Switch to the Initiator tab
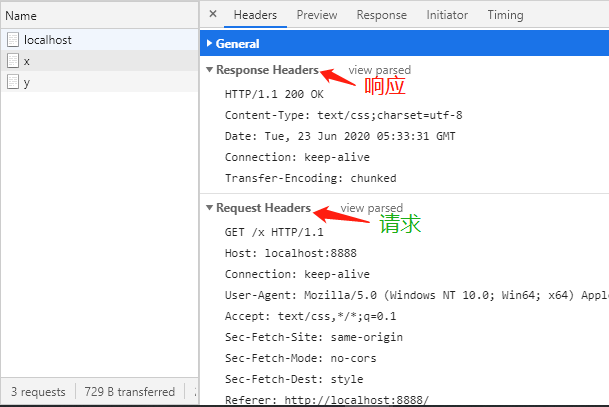The image size is (609, 407). pyautogui.click(x=447, y=15)
